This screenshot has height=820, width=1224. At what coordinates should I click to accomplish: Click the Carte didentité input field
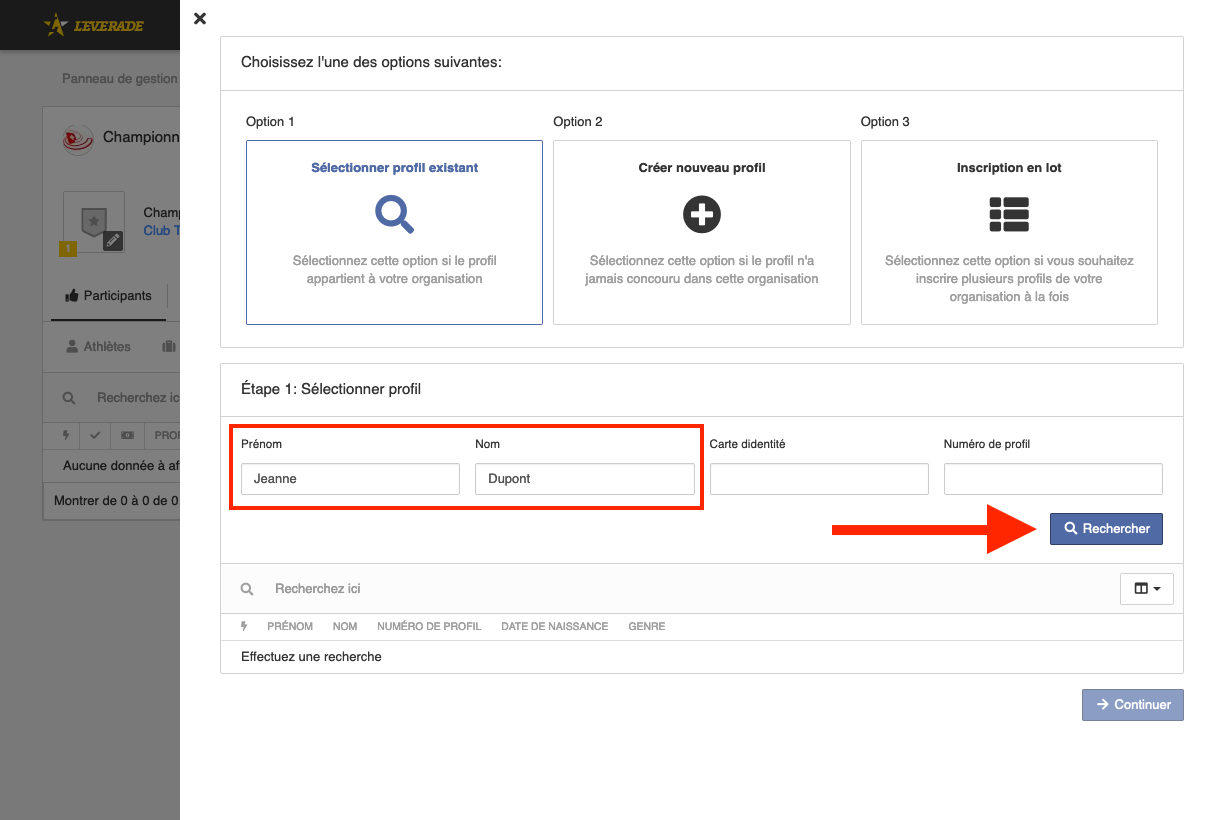(819, 479)
